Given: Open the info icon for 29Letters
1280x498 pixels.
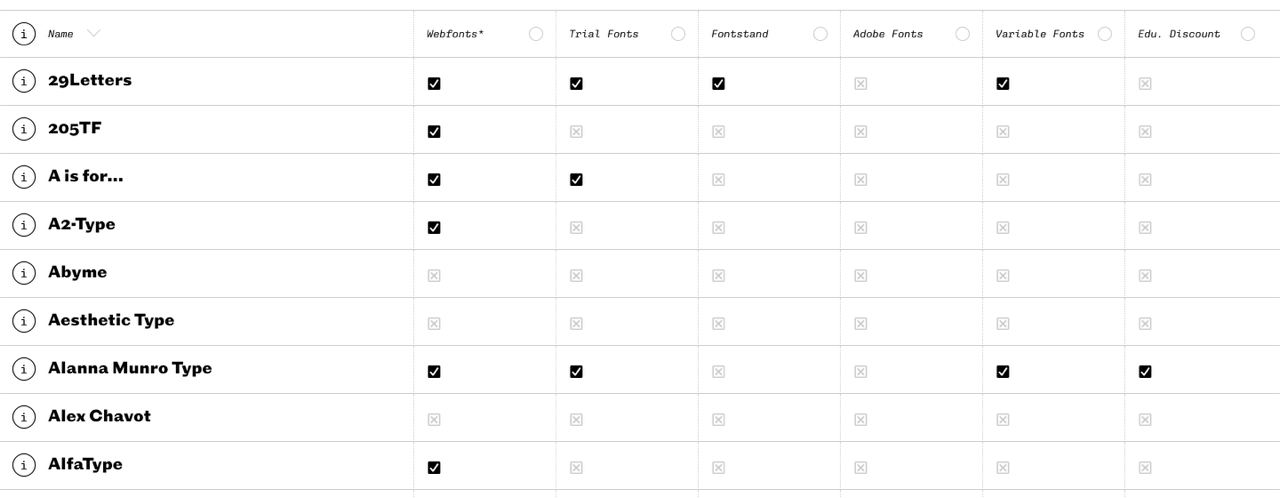Looking at the screenshot, I should 24,81.
